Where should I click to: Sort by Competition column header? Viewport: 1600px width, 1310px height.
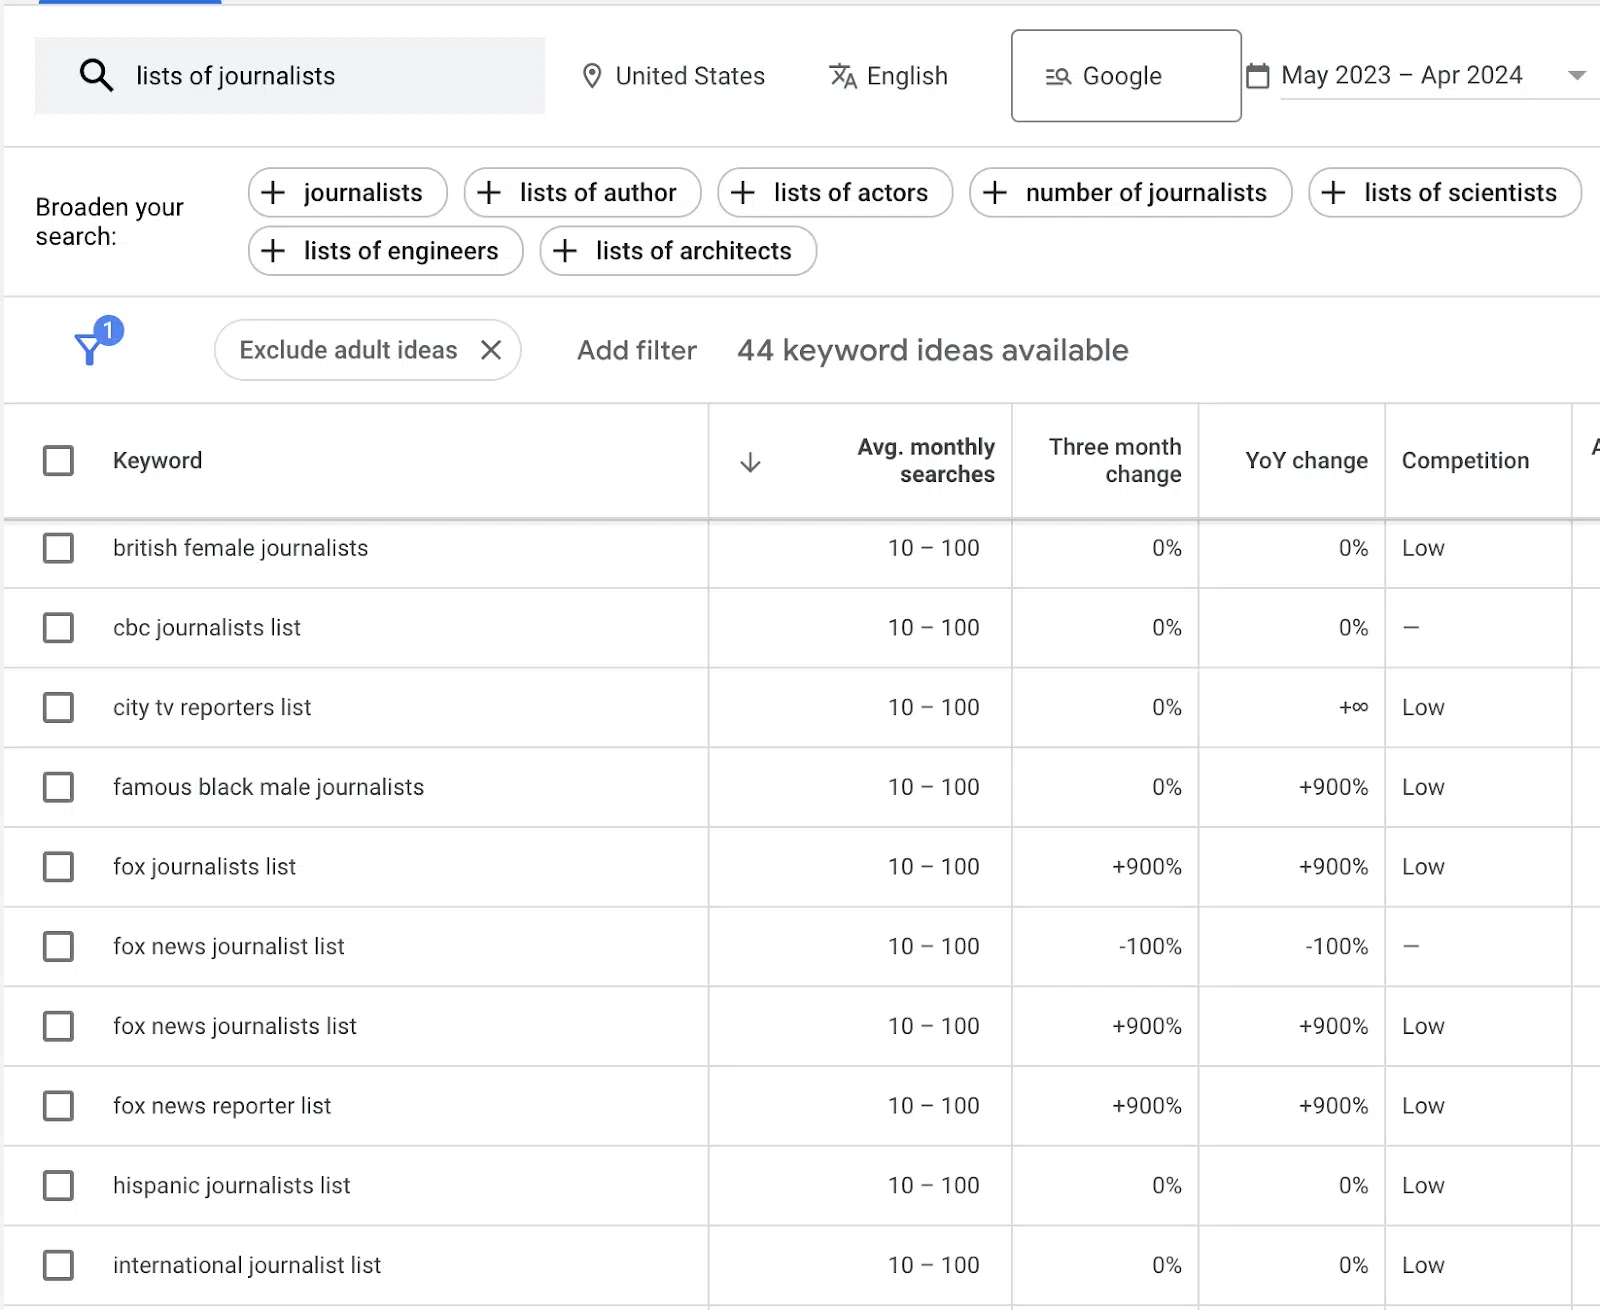point(1465,461)
